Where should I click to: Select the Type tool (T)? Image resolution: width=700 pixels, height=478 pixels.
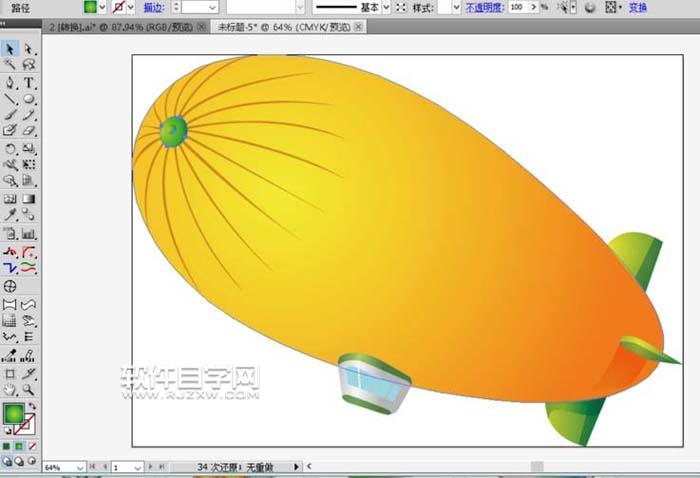[29, 82]
